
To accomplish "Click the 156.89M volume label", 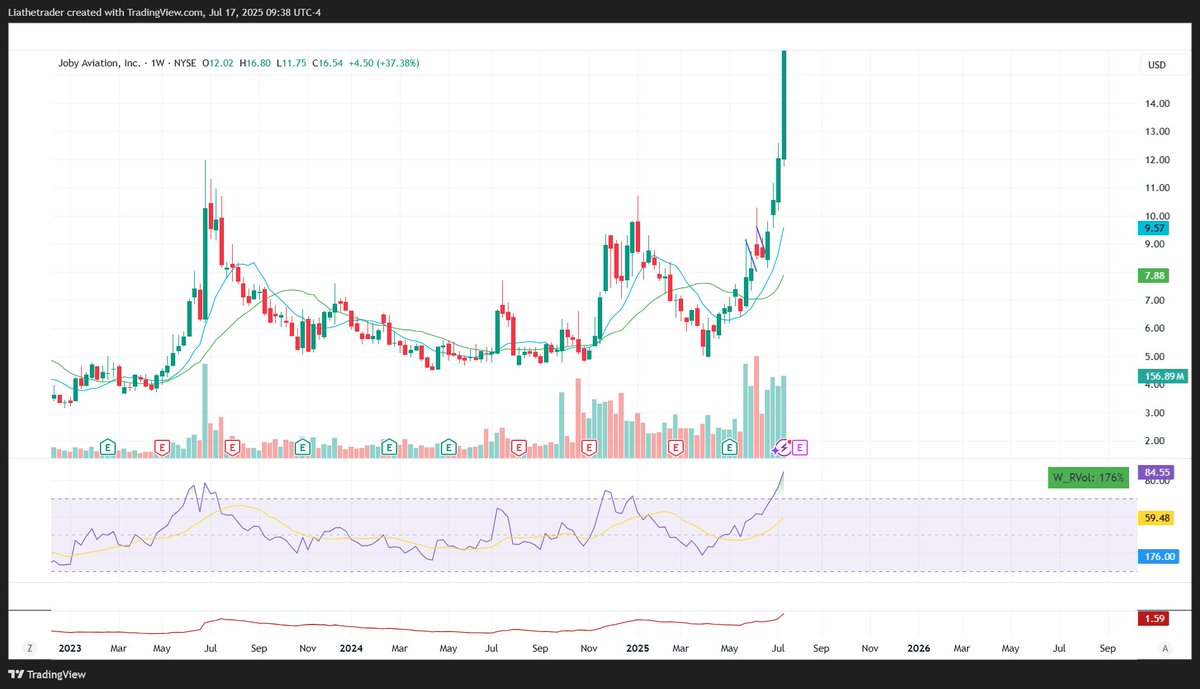I will (1165, 376).
